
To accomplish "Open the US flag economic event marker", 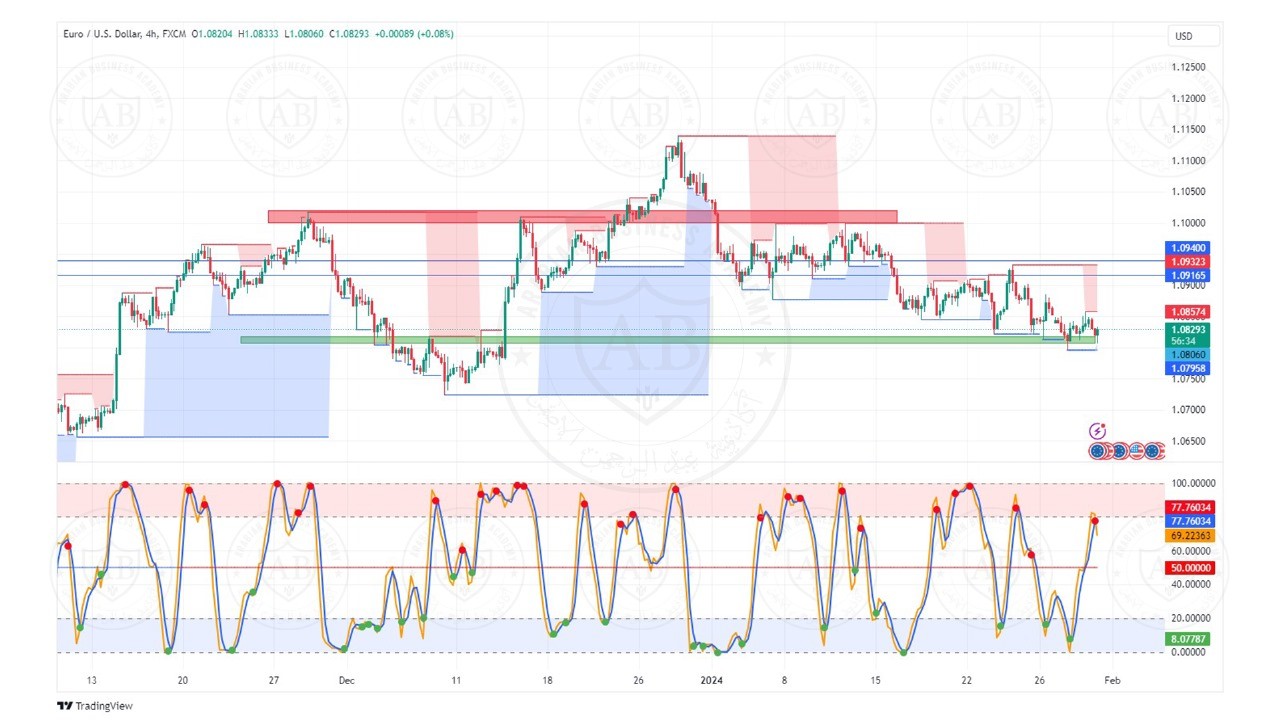I will 1136,451.
